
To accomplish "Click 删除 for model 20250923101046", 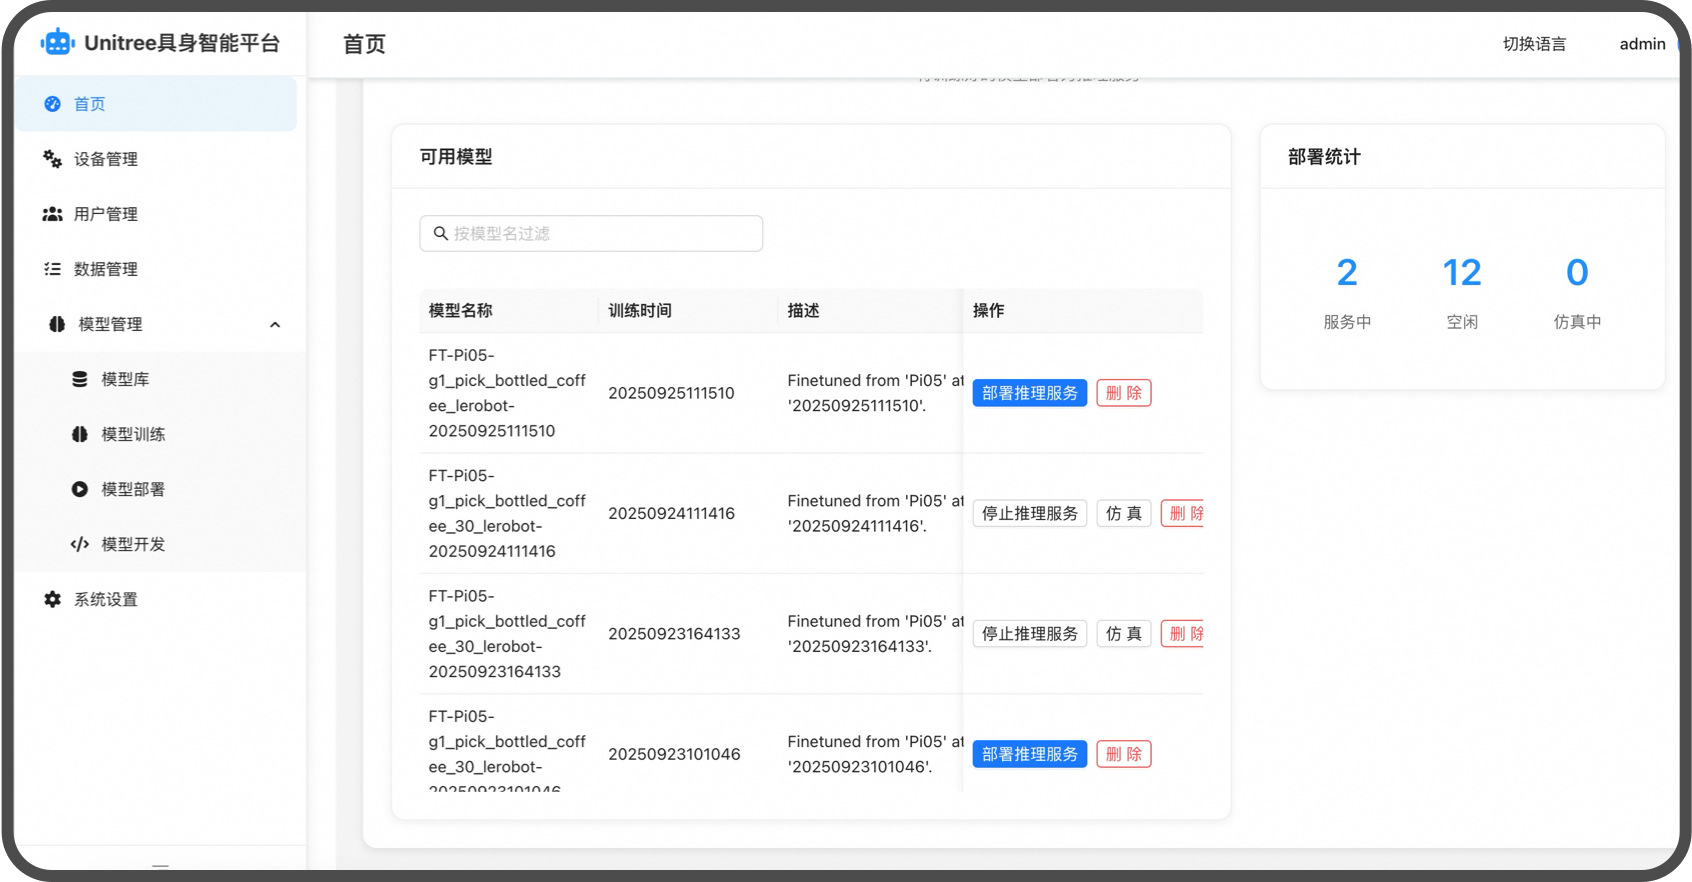I will 1123,754.
